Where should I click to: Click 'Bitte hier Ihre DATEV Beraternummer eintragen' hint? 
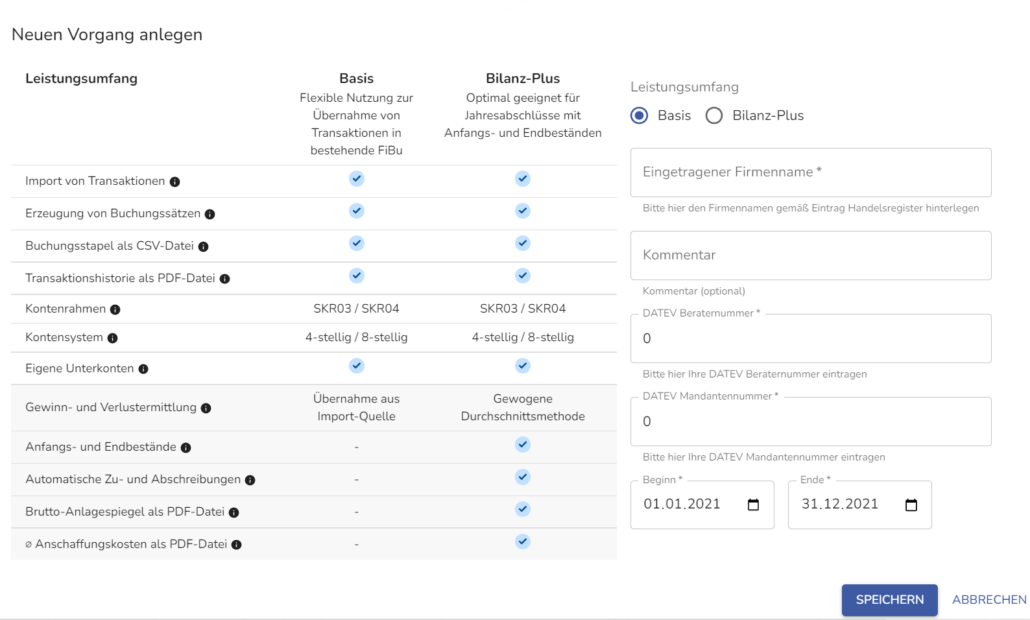coord(755,374)
